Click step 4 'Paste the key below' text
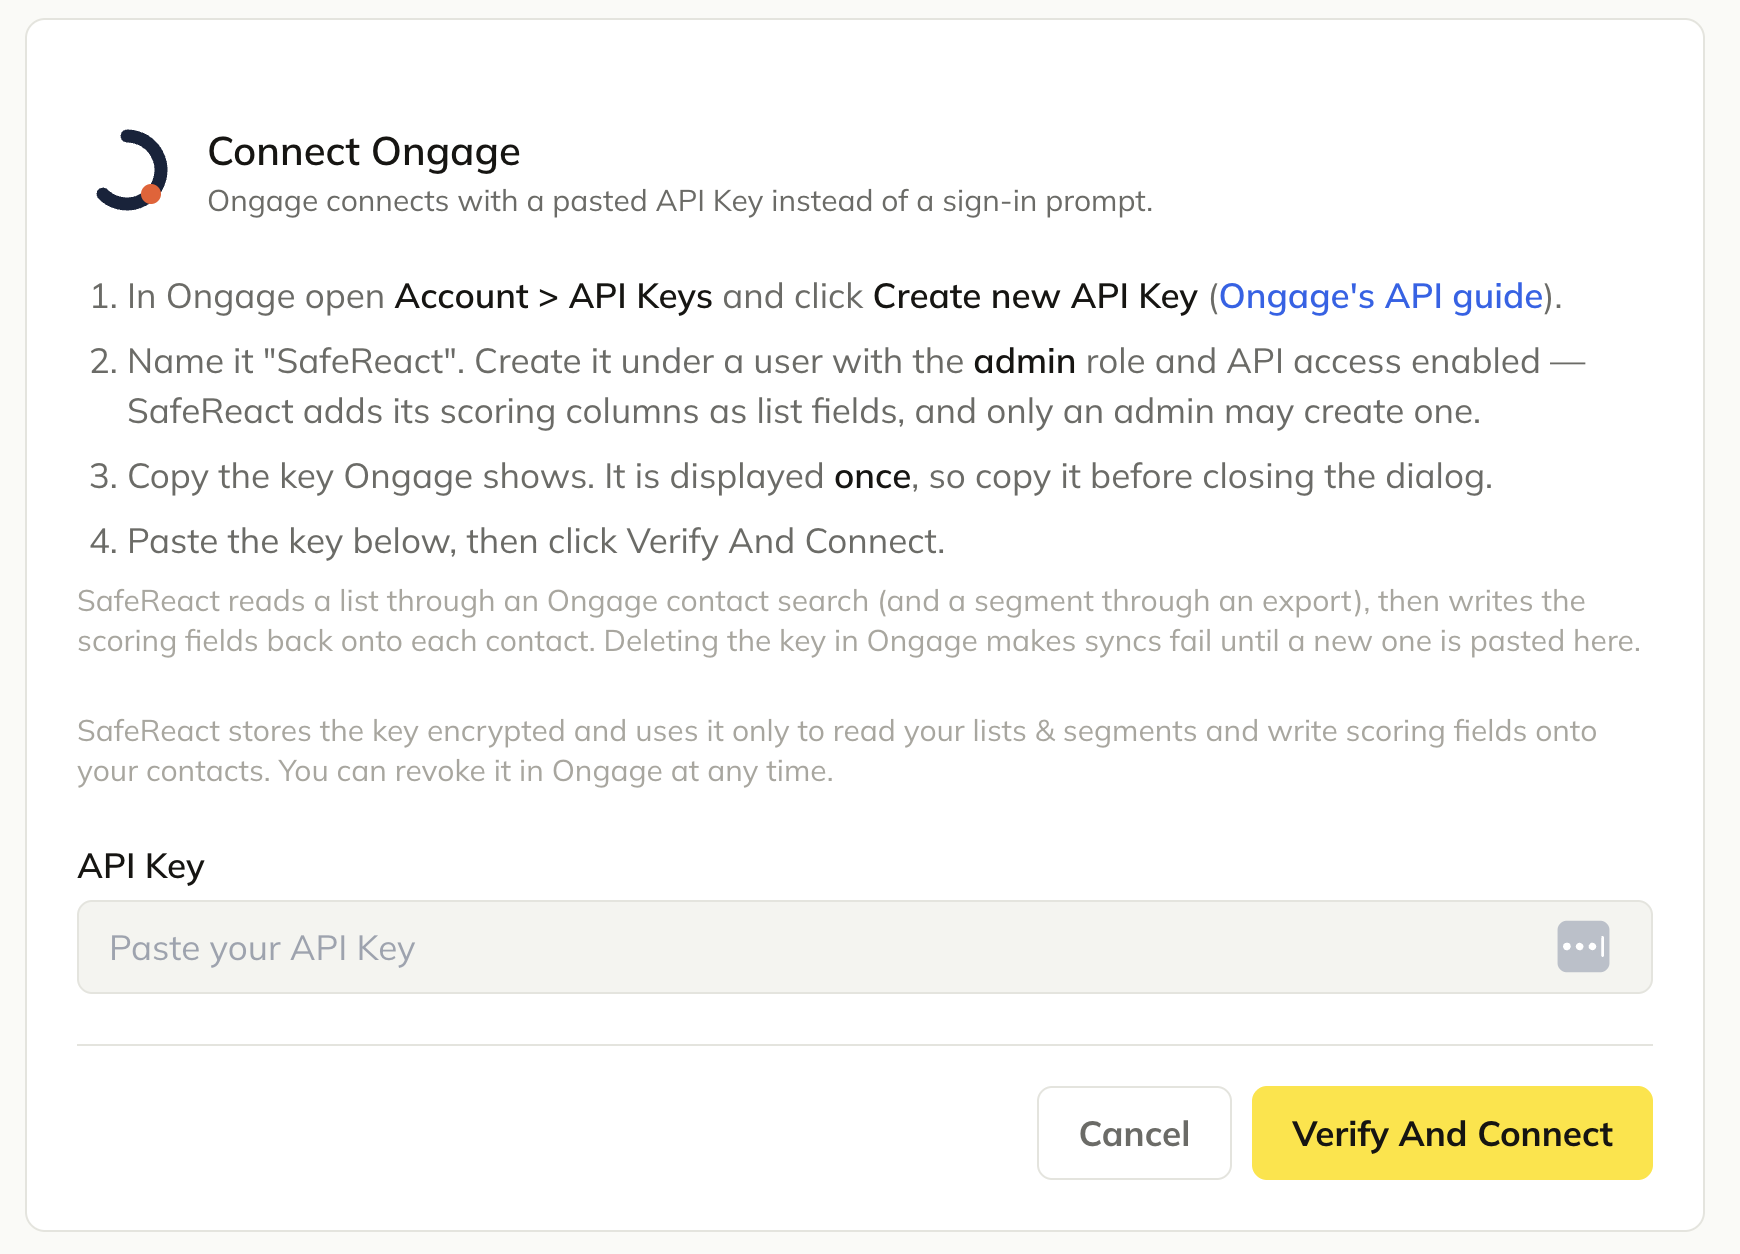This screenshot has width=1740, height=1254. point(536,541)
